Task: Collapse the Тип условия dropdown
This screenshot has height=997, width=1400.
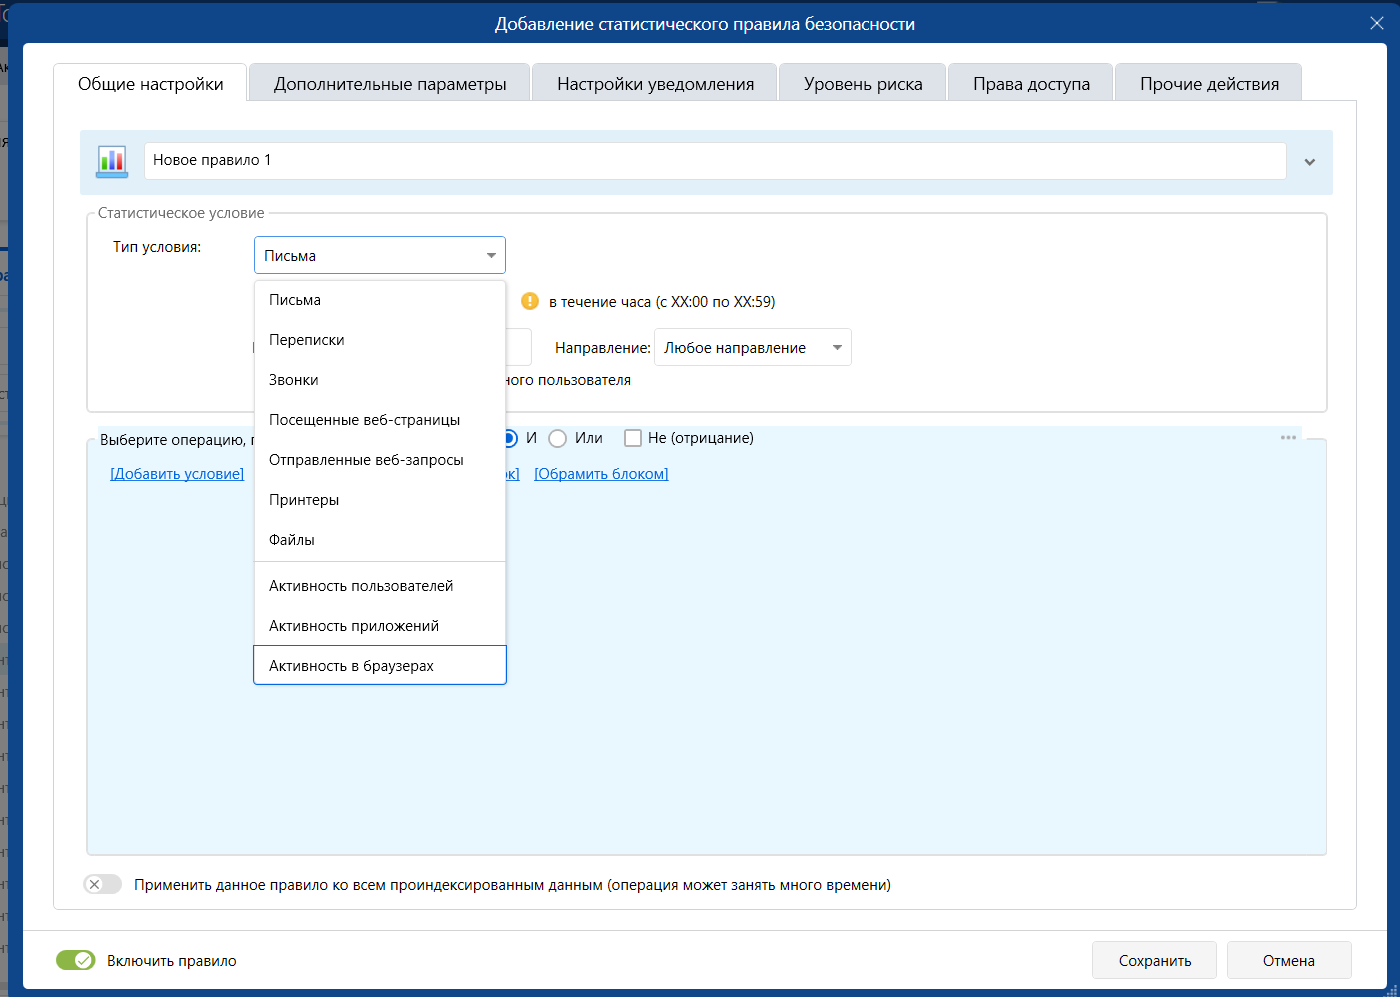Action: click(380, 255)
